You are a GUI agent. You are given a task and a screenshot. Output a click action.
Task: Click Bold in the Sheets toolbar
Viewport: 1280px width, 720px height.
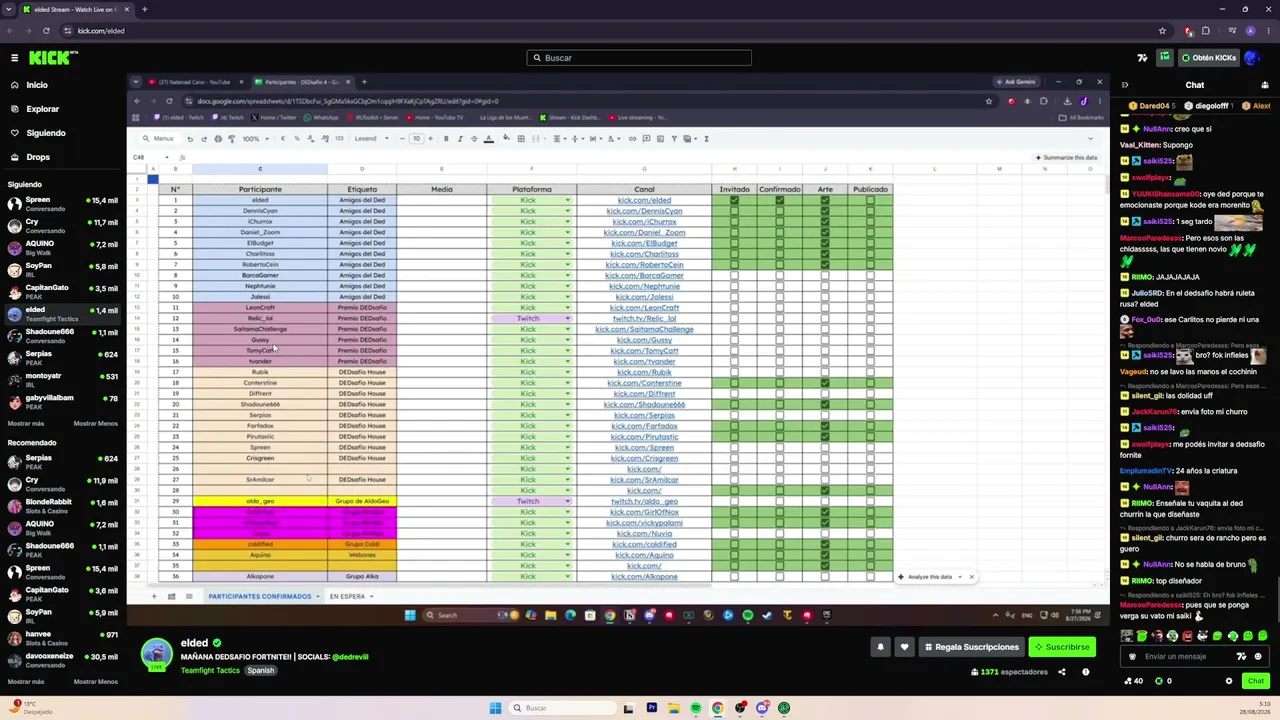(x=446, y=139)
